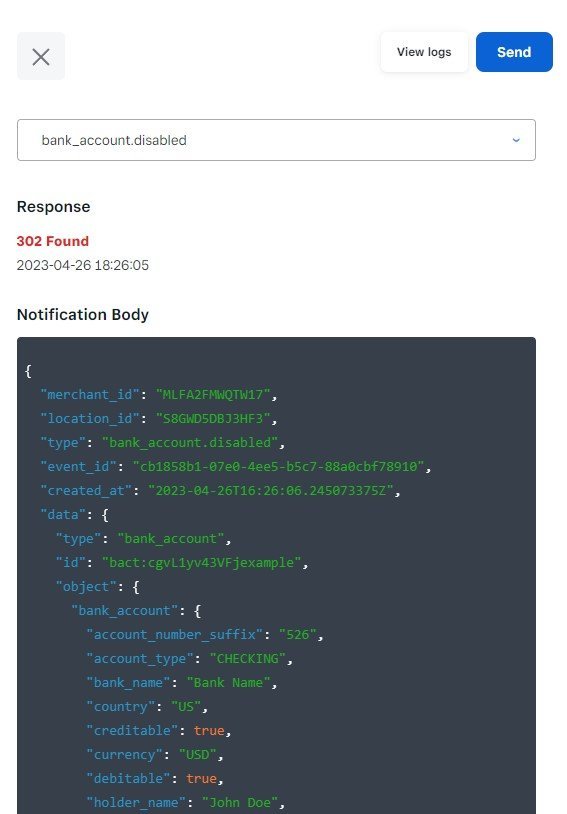Click the currency USD value

pyautogui.click(x=197, y=754)
